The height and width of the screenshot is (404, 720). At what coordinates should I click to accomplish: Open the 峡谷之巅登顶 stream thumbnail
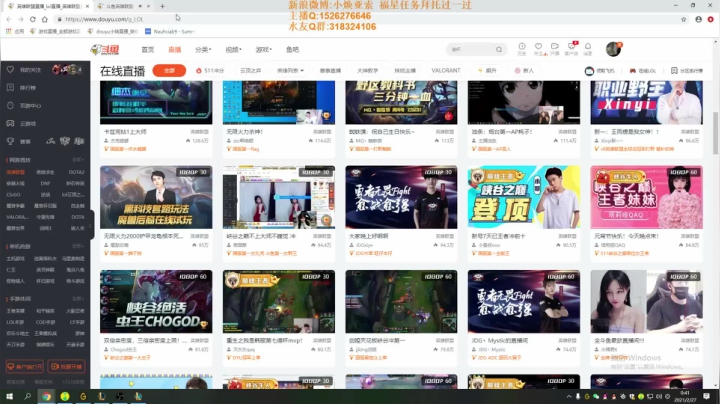(523, 197)
